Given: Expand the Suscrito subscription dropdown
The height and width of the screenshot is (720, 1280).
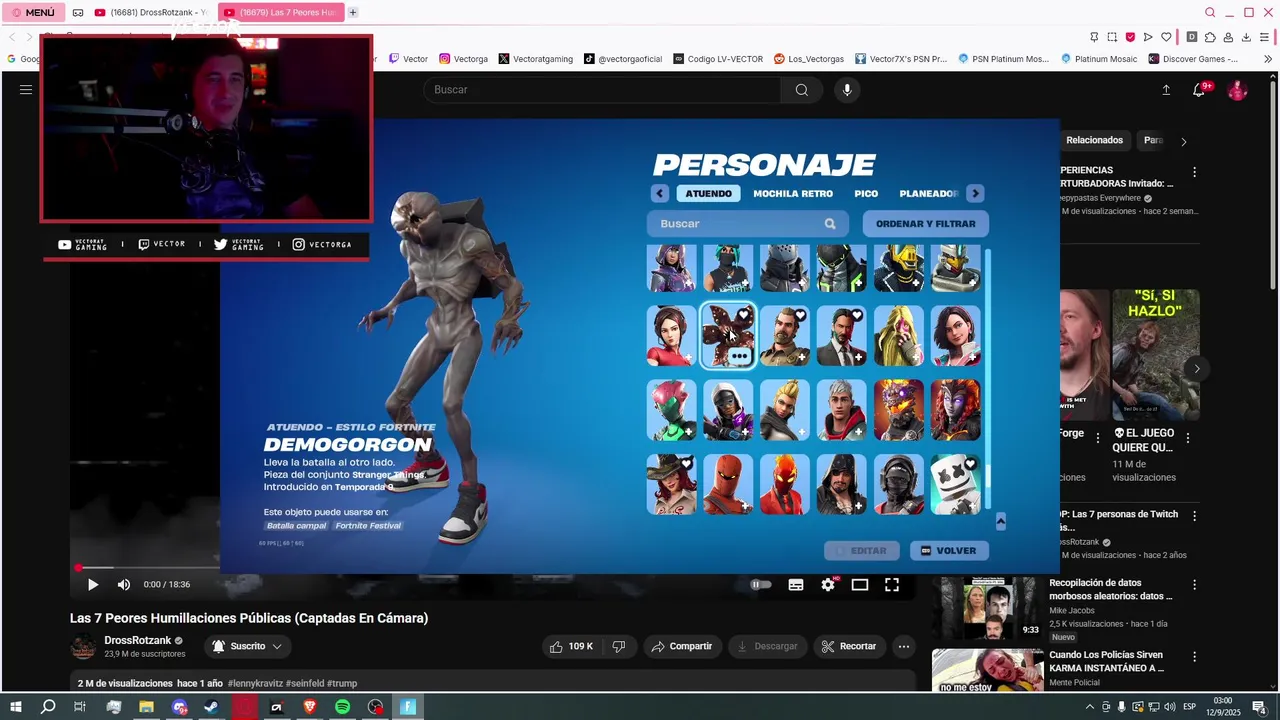Looking at the screenshot, I should pos(247,647).
